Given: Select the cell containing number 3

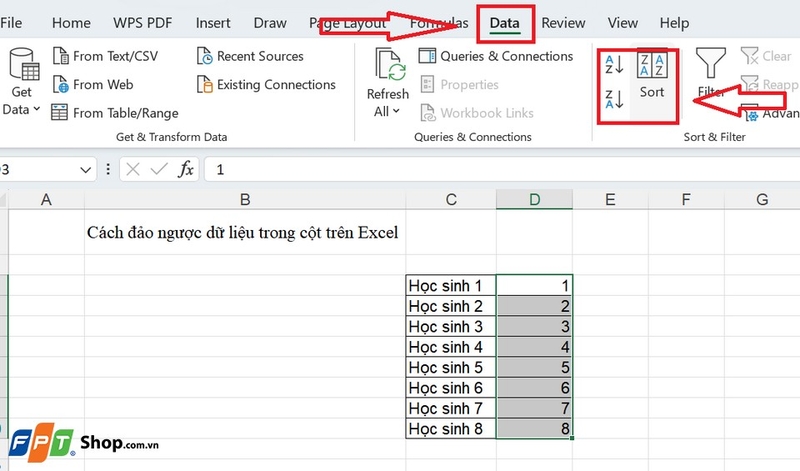Looking at the screenshot, I should click(x=534, y=326).
